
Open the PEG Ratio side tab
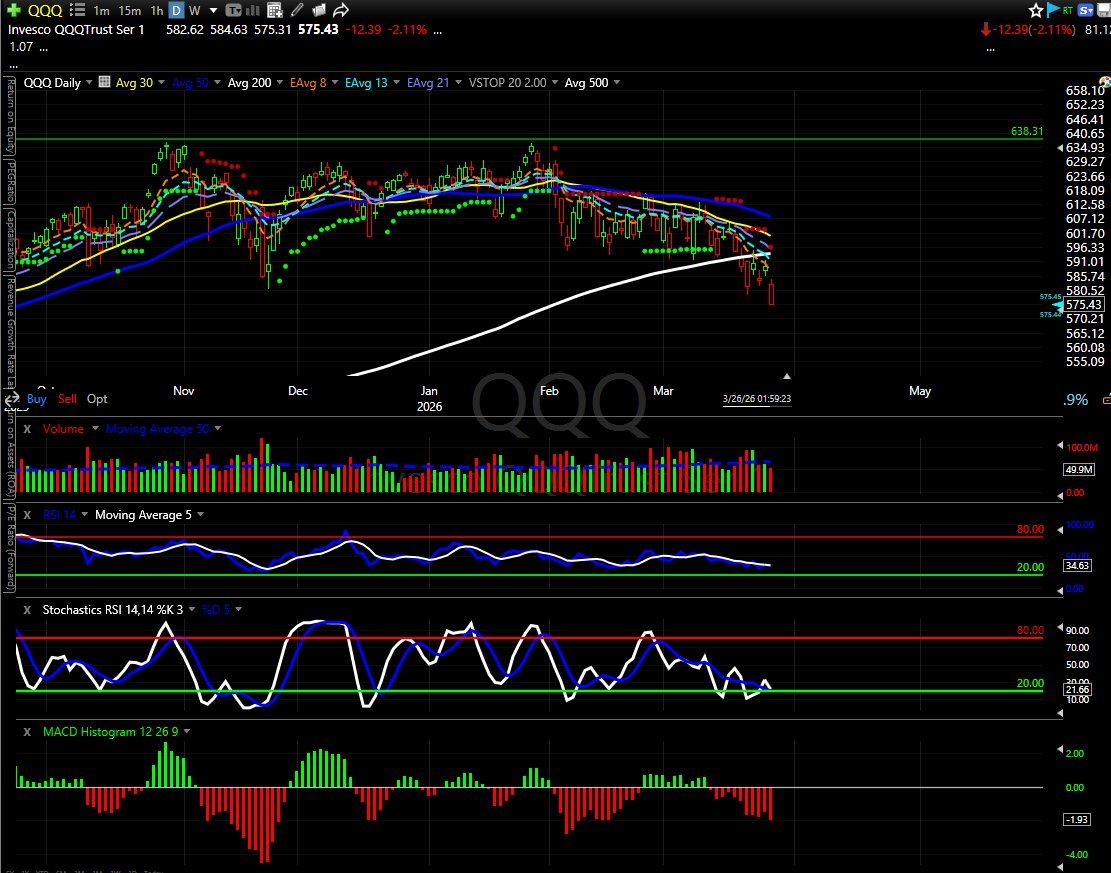[x=10, y=181]
